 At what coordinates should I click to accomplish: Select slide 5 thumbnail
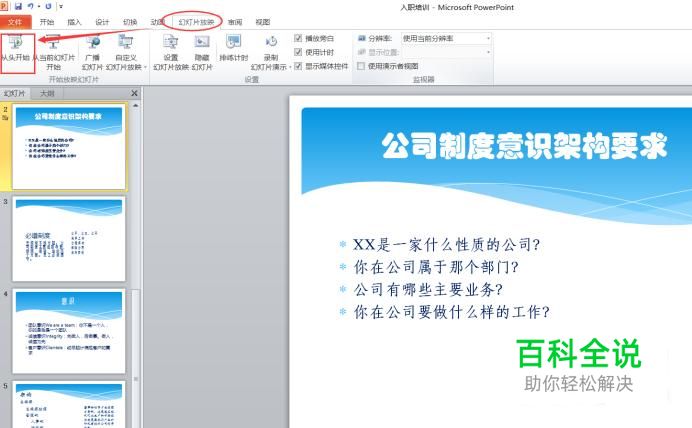[x=69, y=405]
